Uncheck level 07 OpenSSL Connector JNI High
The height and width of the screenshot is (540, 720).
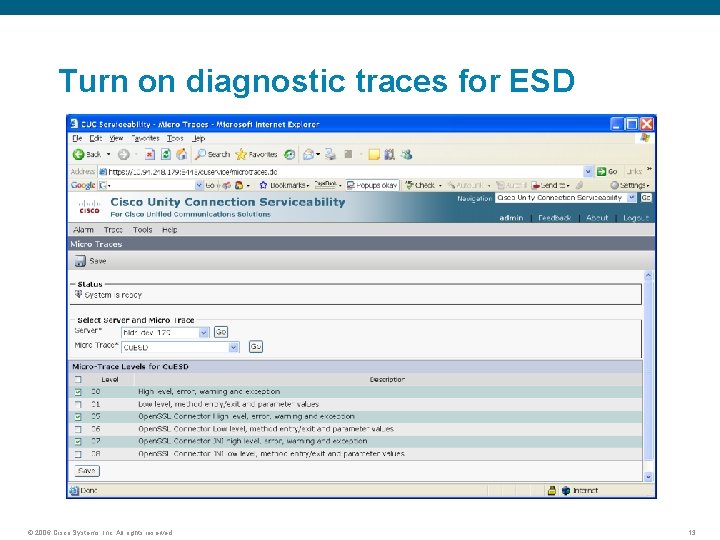[x=78, y=441]
